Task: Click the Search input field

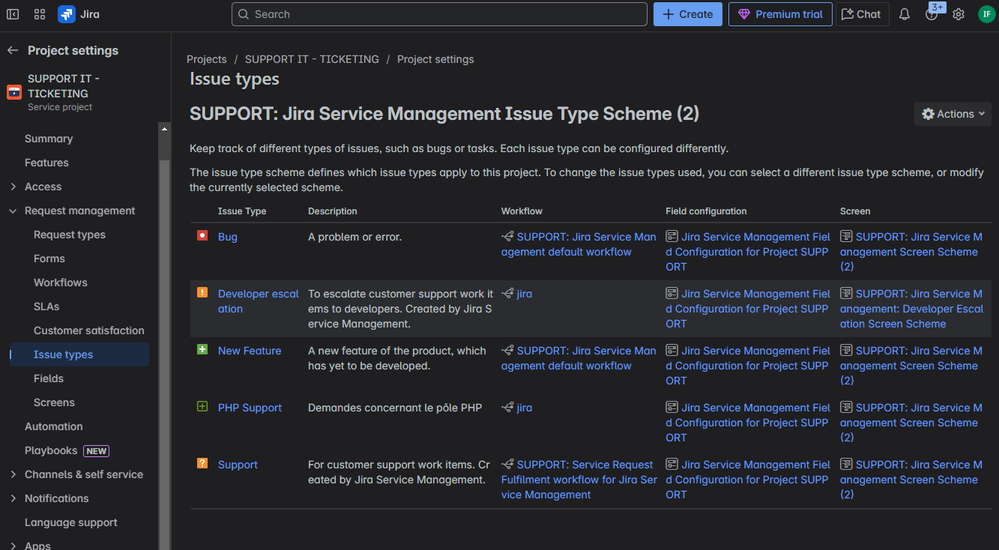Action: click(x=440, y=14)
